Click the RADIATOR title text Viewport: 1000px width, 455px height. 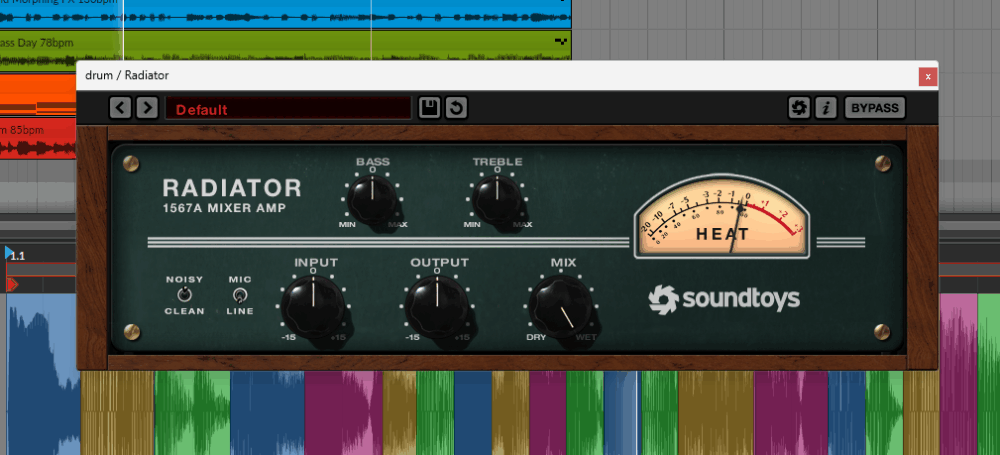pos(232,188)
